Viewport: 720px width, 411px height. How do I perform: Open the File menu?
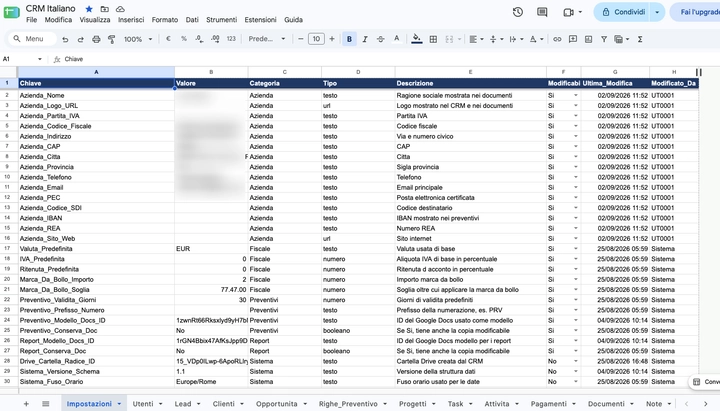point(32,20)
